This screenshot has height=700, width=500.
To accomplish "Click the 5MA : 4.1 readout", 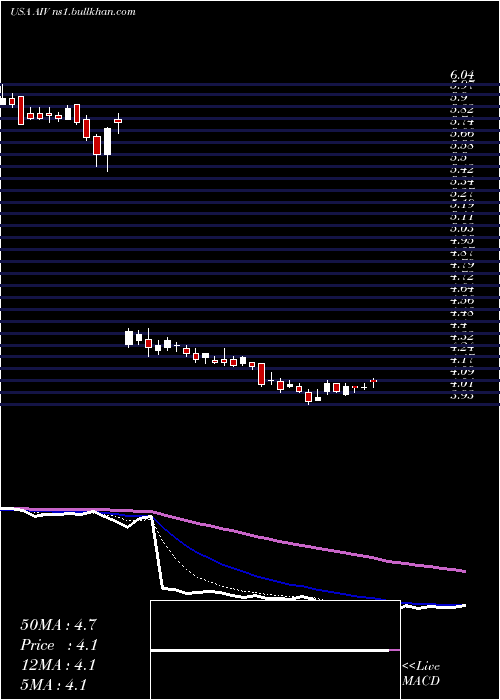I will [x=54, y=685].
